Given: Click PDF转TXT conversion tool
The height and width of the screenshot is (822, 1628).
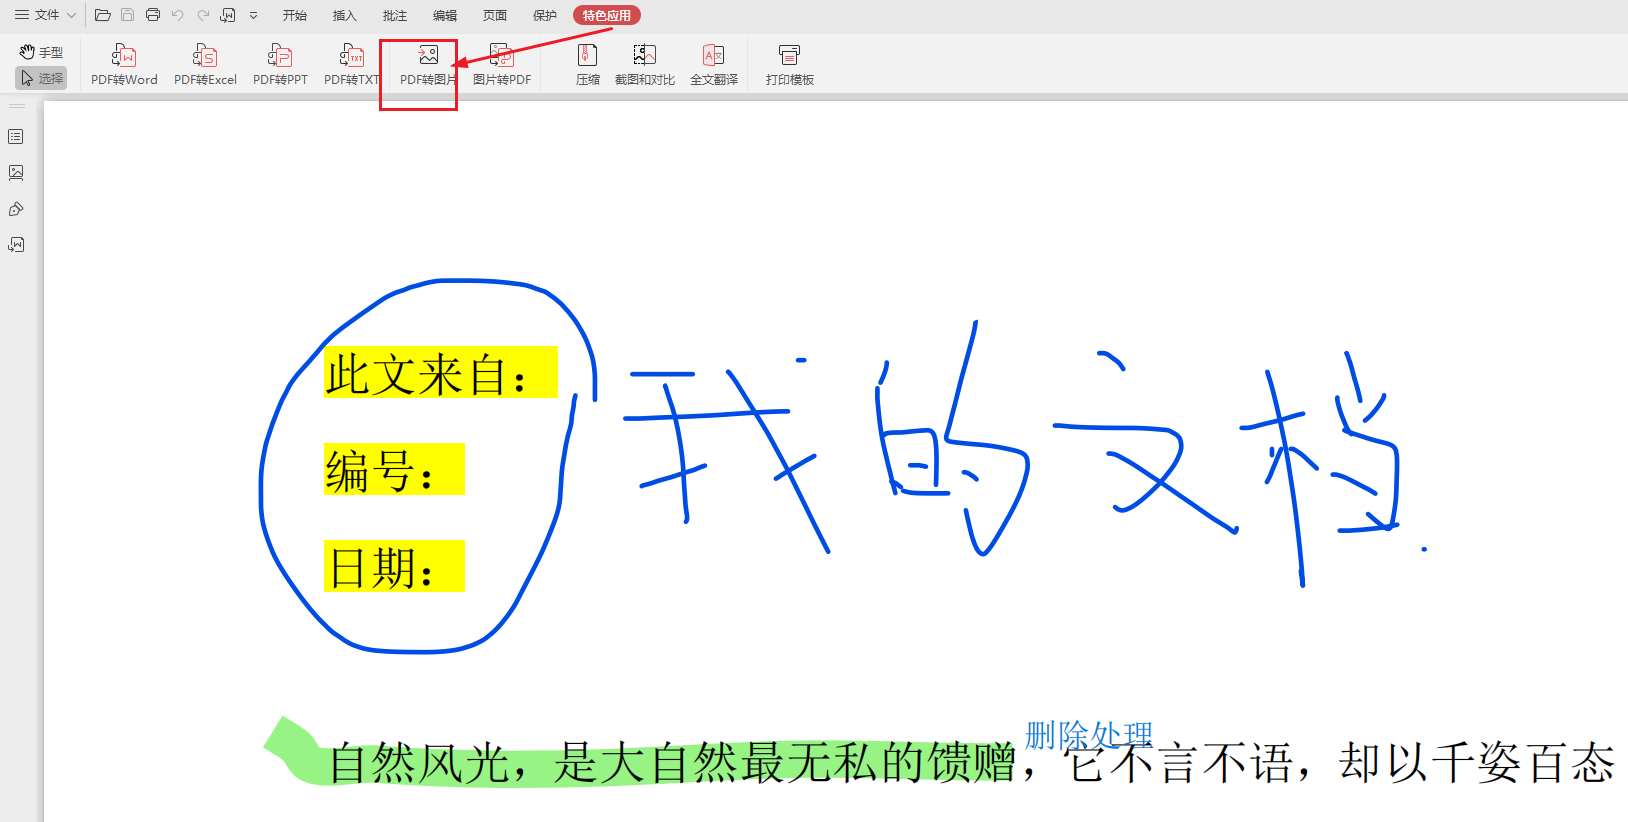Looking at the screenshot, I should click(x=352, y=65).
